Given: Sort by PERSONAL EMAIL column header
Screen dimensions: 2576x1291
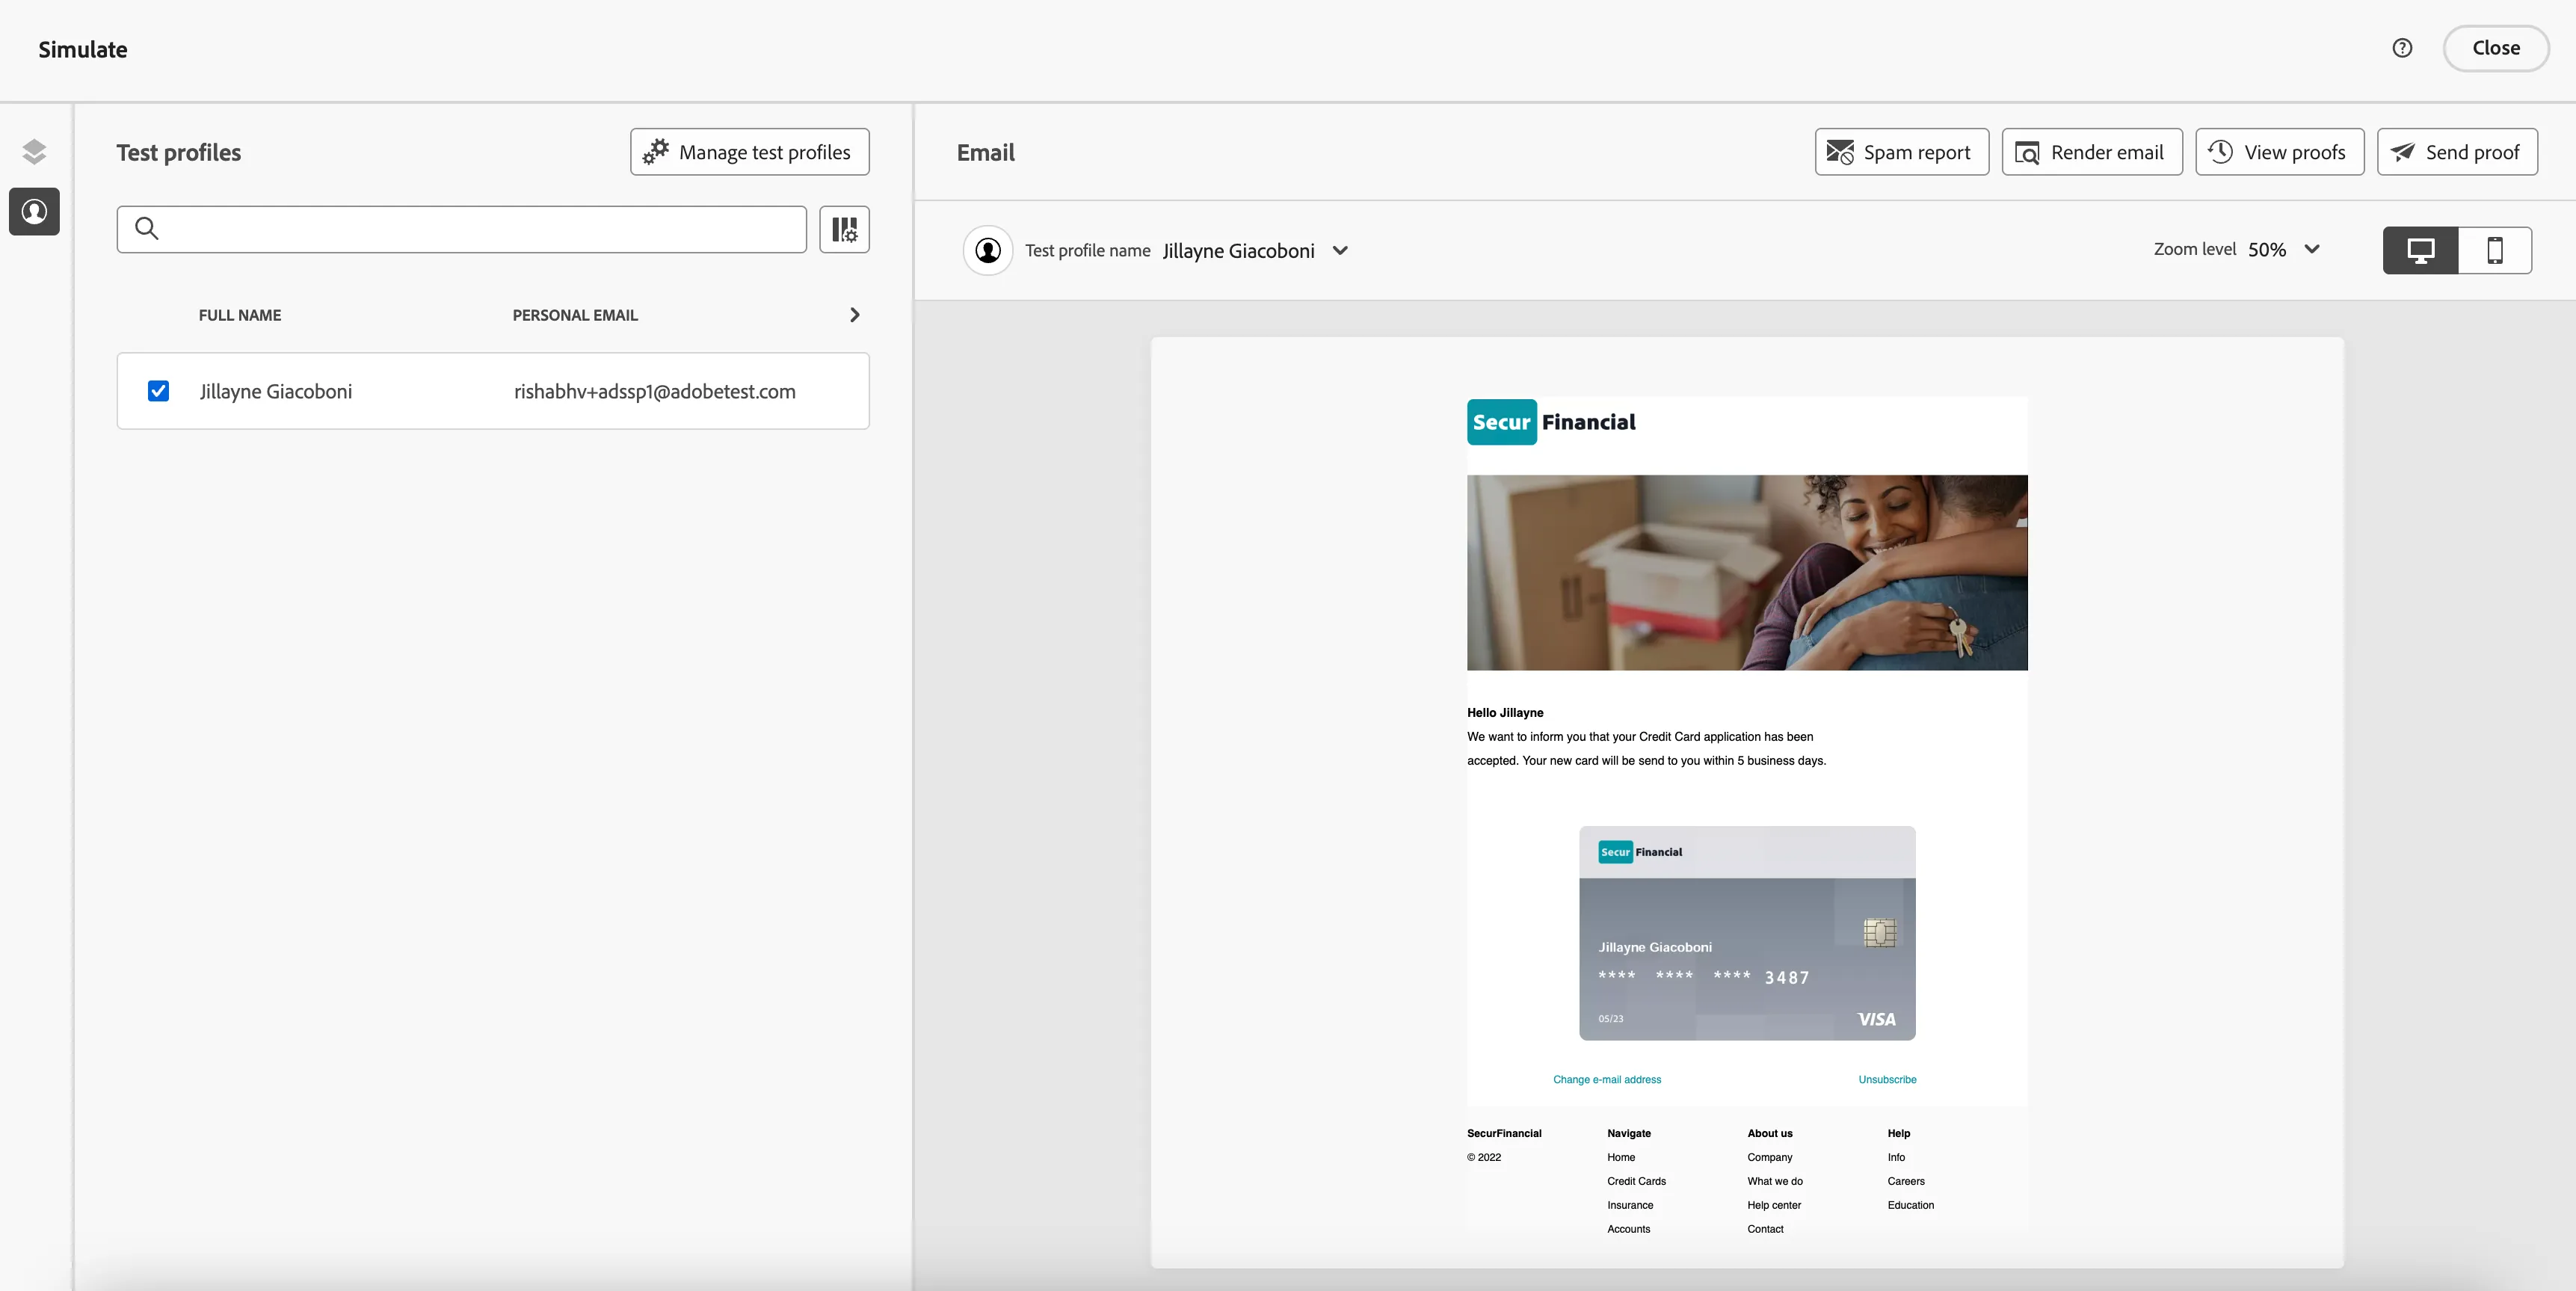Looking at the screenshot, I should [575, 315].
